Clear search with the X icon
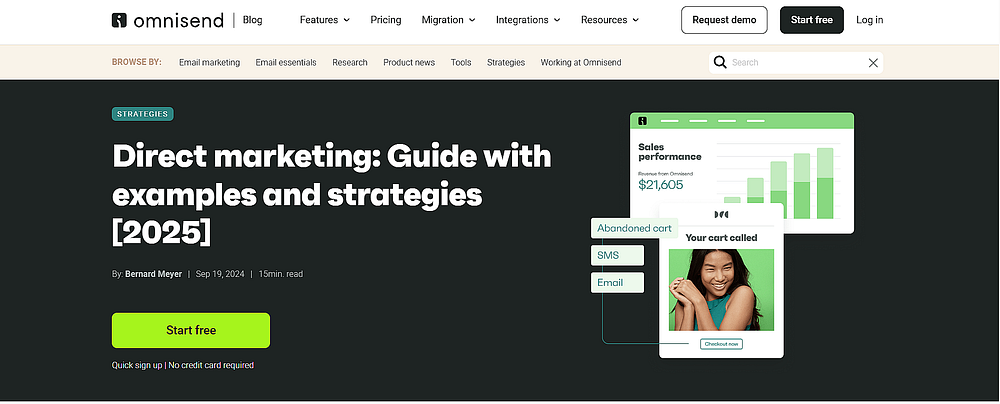 873,63
